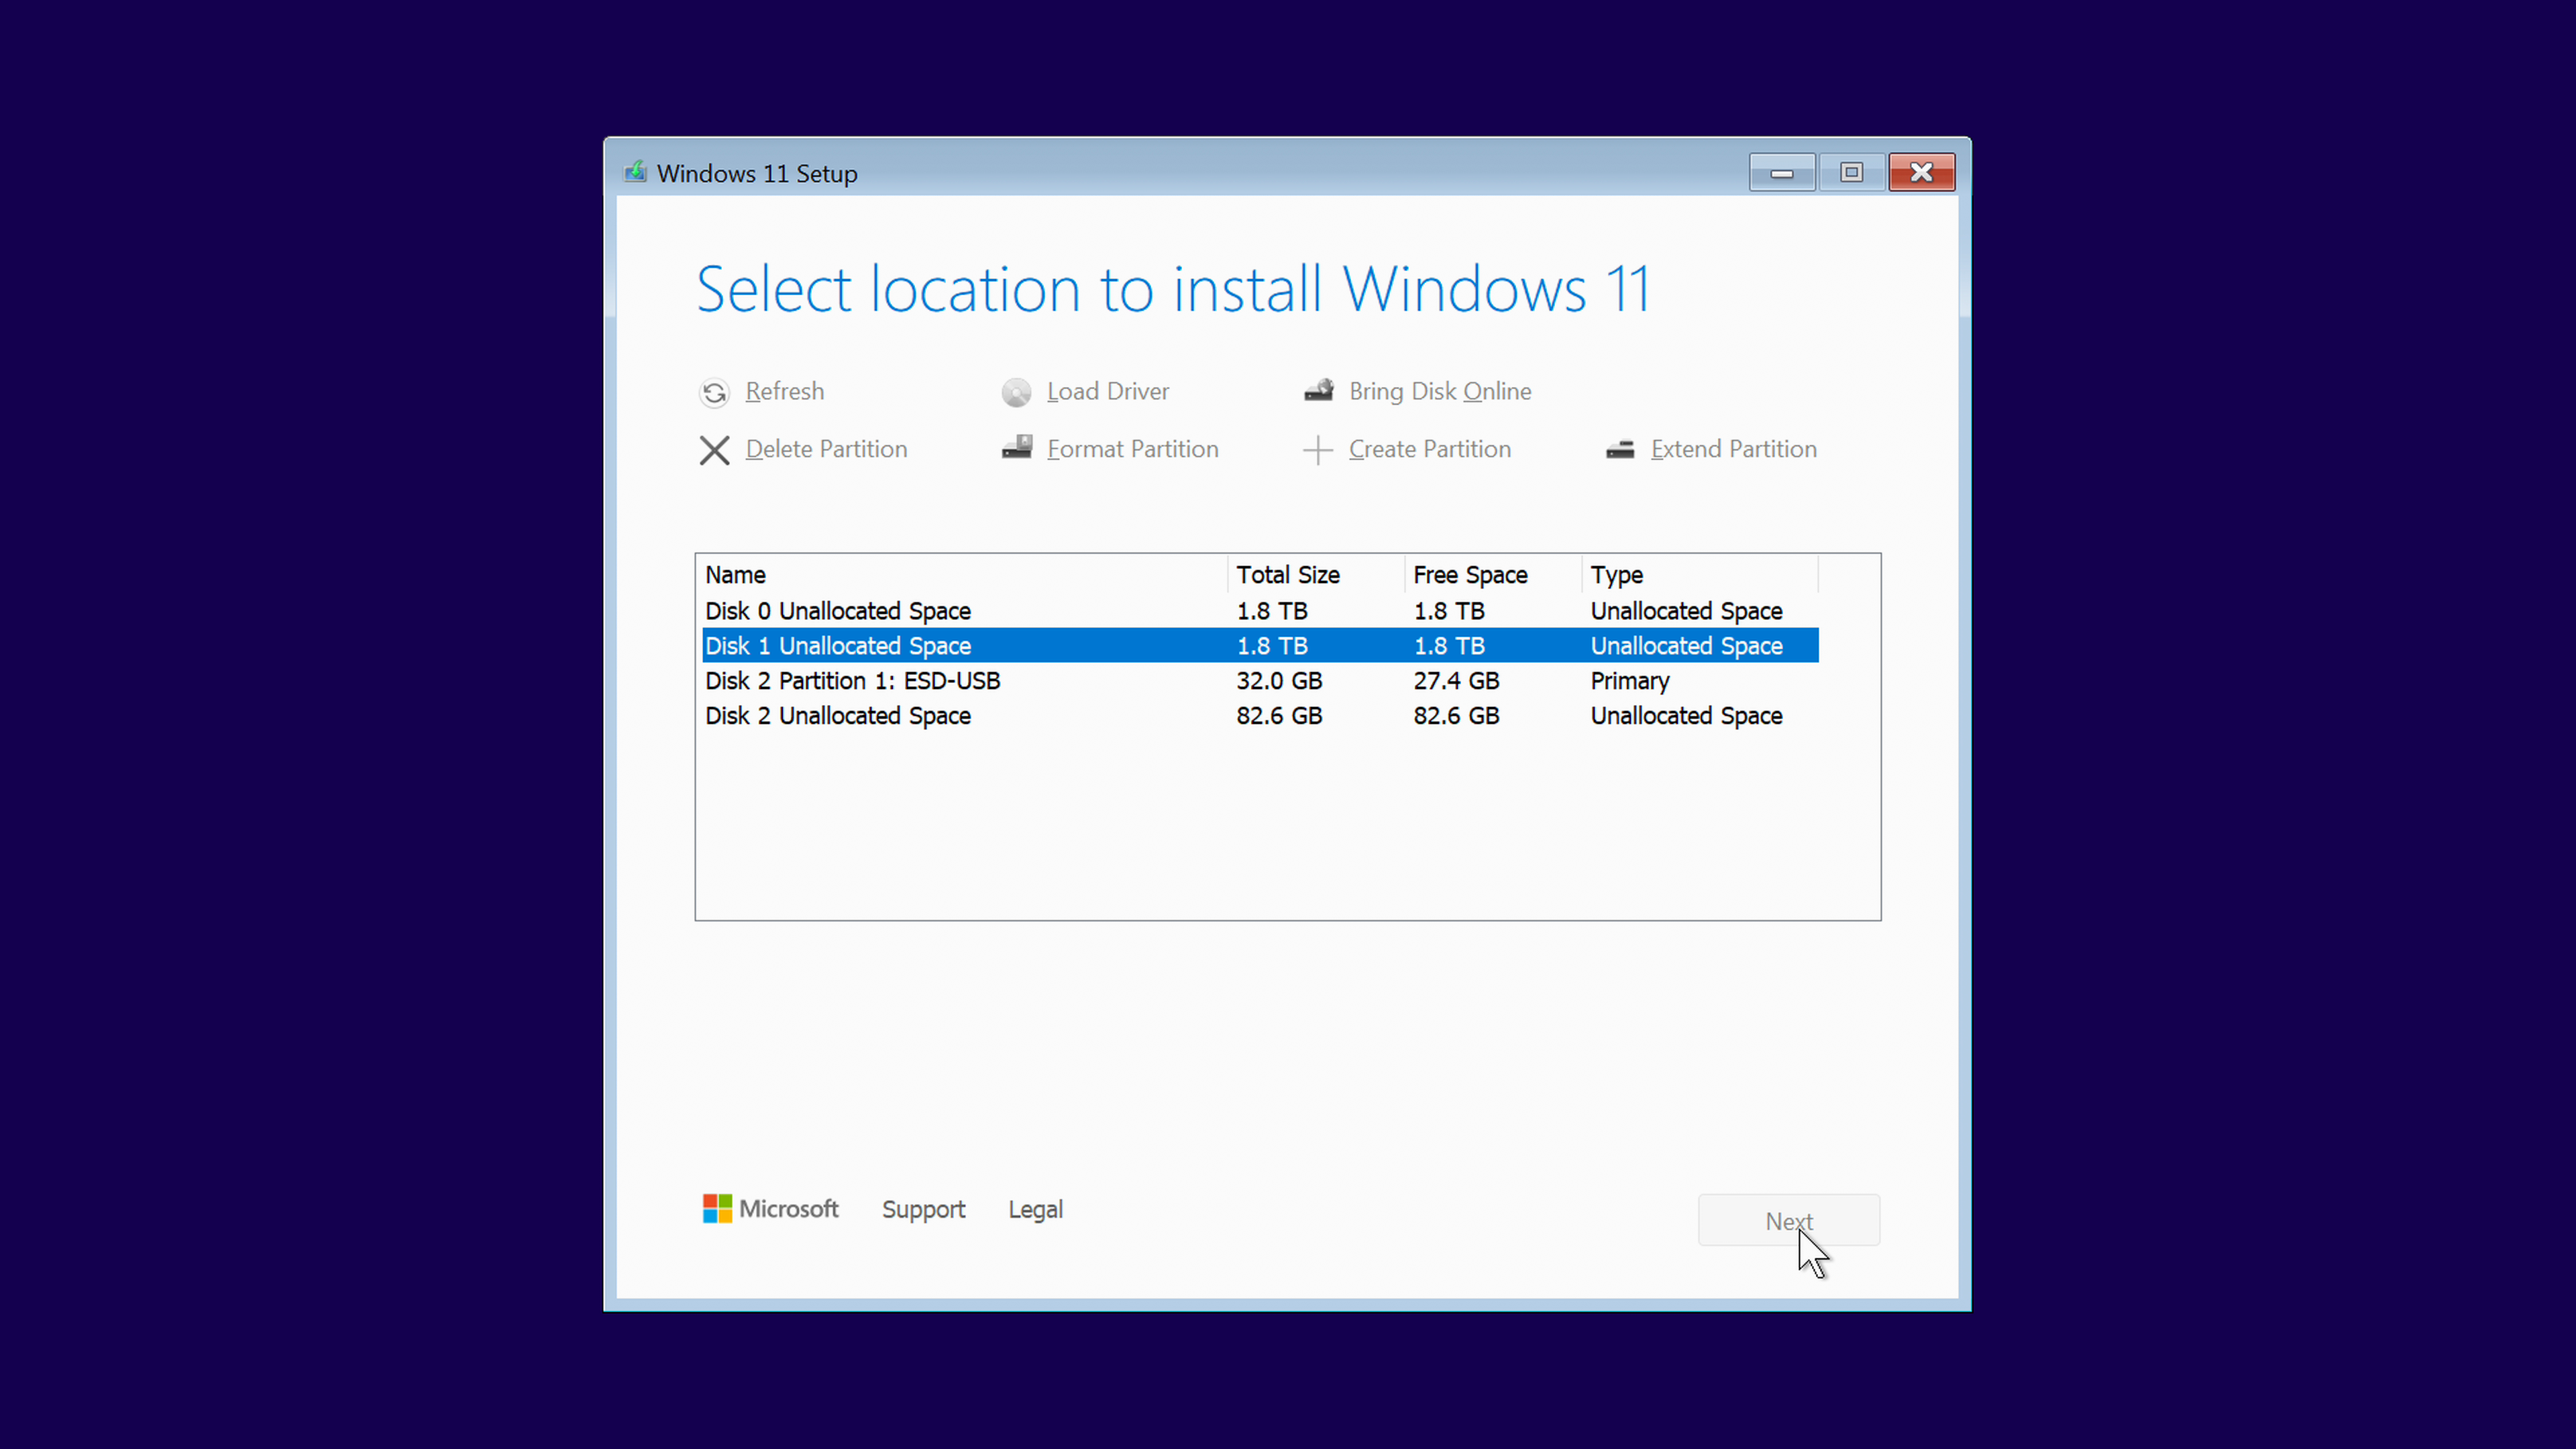Click the Format Partition text

click(x=1133, y=449)
